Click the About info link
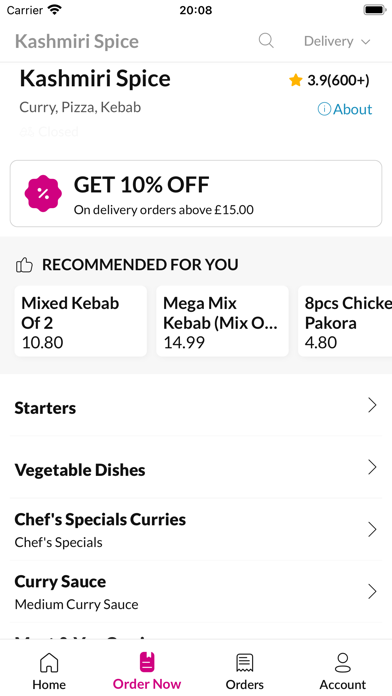392x696 pixels. point(345,109)
